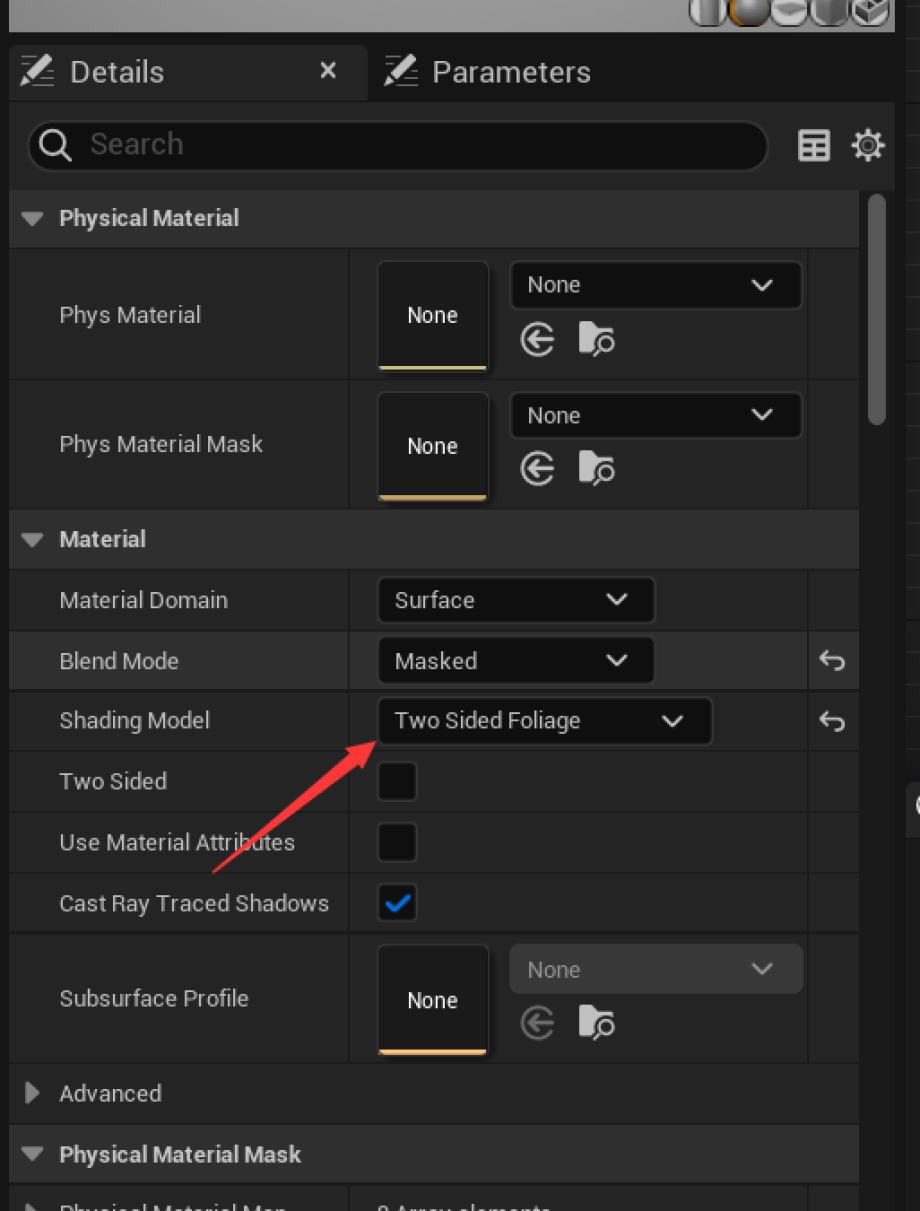
Task: Collapse the Material section
Action: (x=33, y=539)
